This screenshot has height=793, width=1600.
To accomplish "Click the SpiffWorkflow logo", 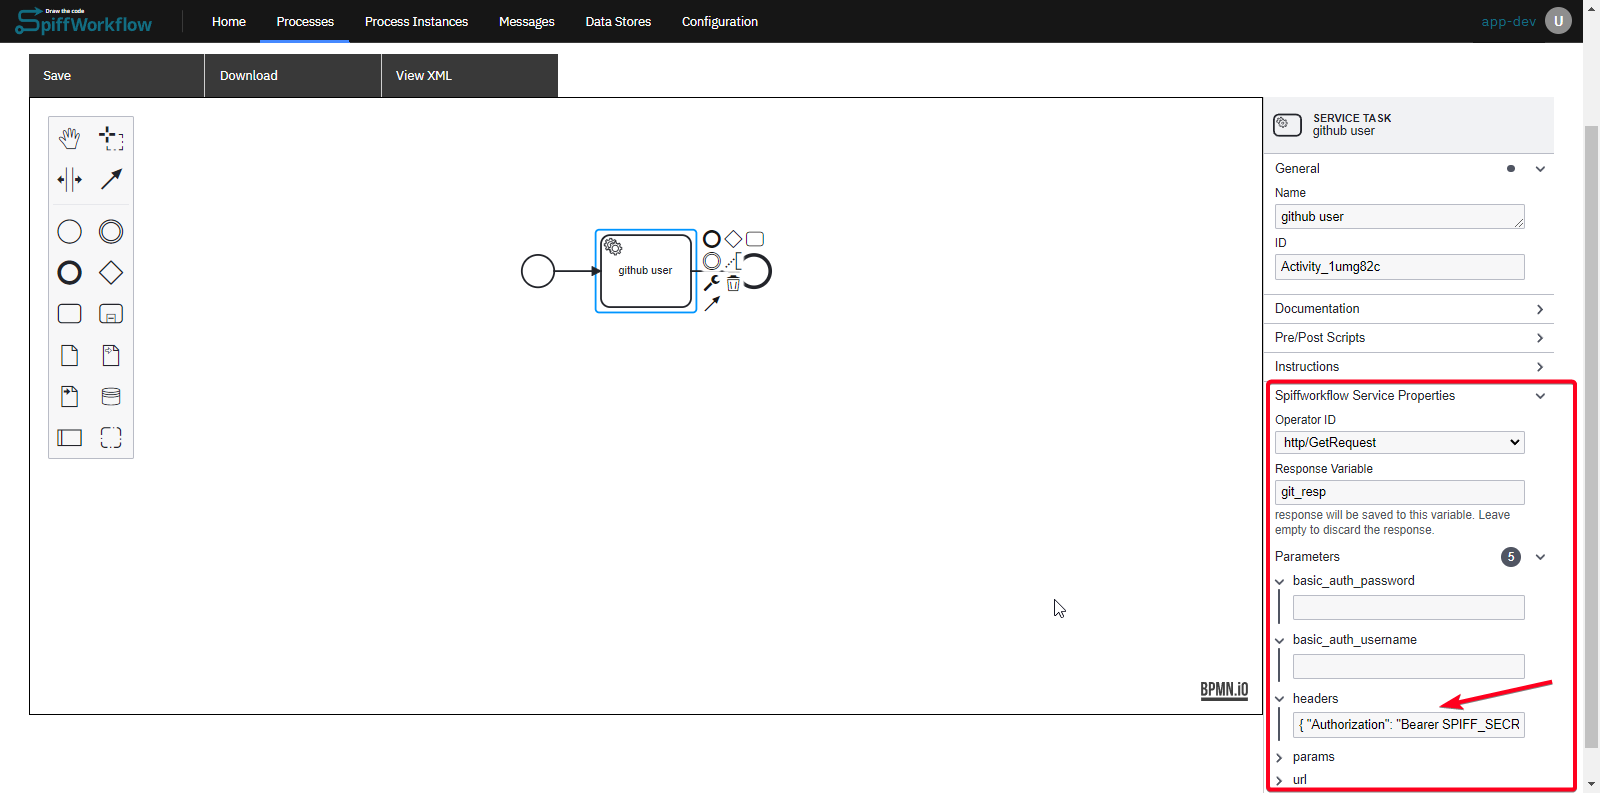I will (84, 21).
